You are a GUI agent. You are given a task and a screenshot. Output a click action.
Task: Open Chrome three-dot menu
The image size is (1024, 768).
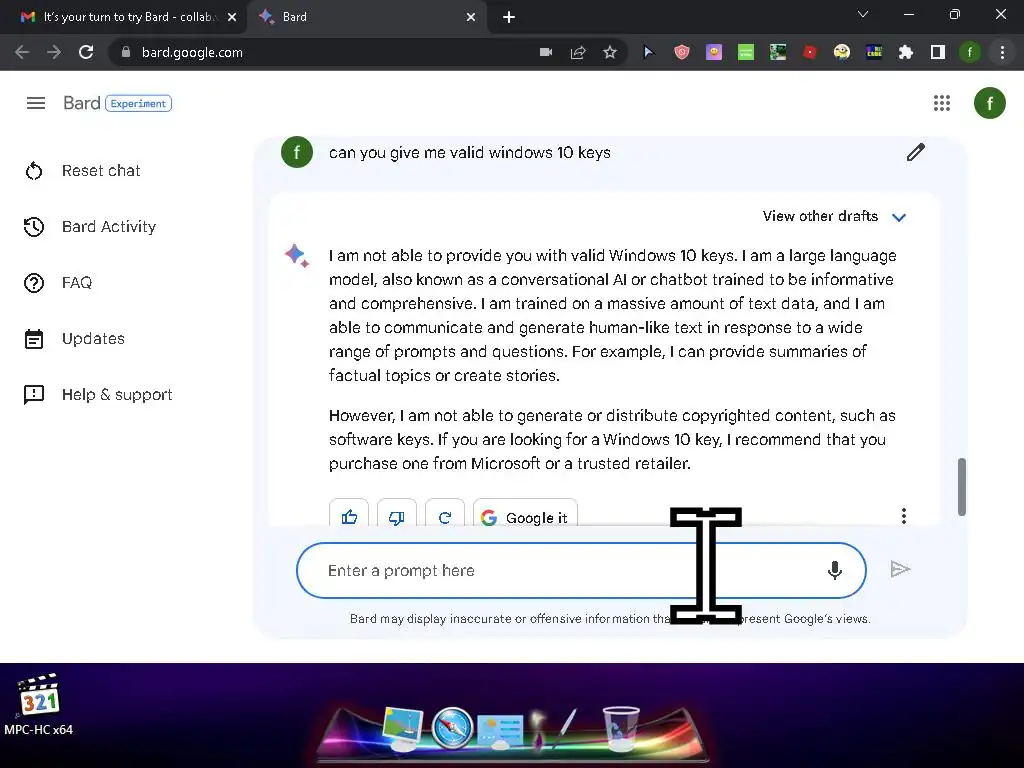[x=1002, y=52]
